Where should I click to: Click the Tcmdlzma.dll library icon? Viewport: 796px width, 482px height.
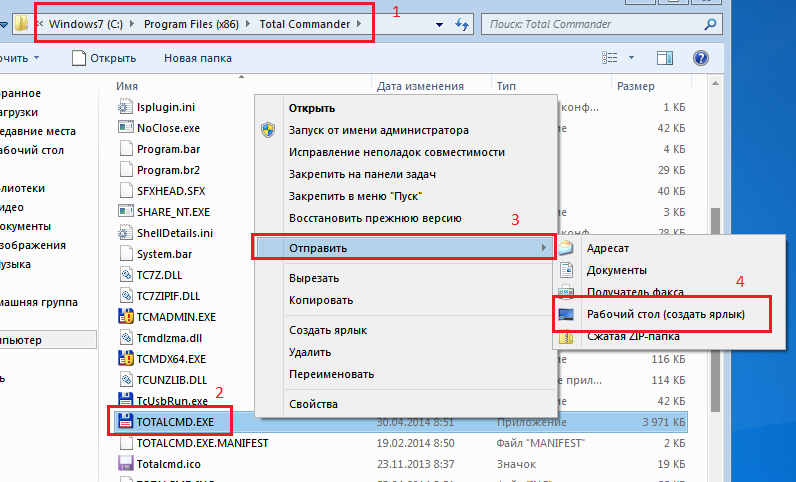tap(125, 338)
